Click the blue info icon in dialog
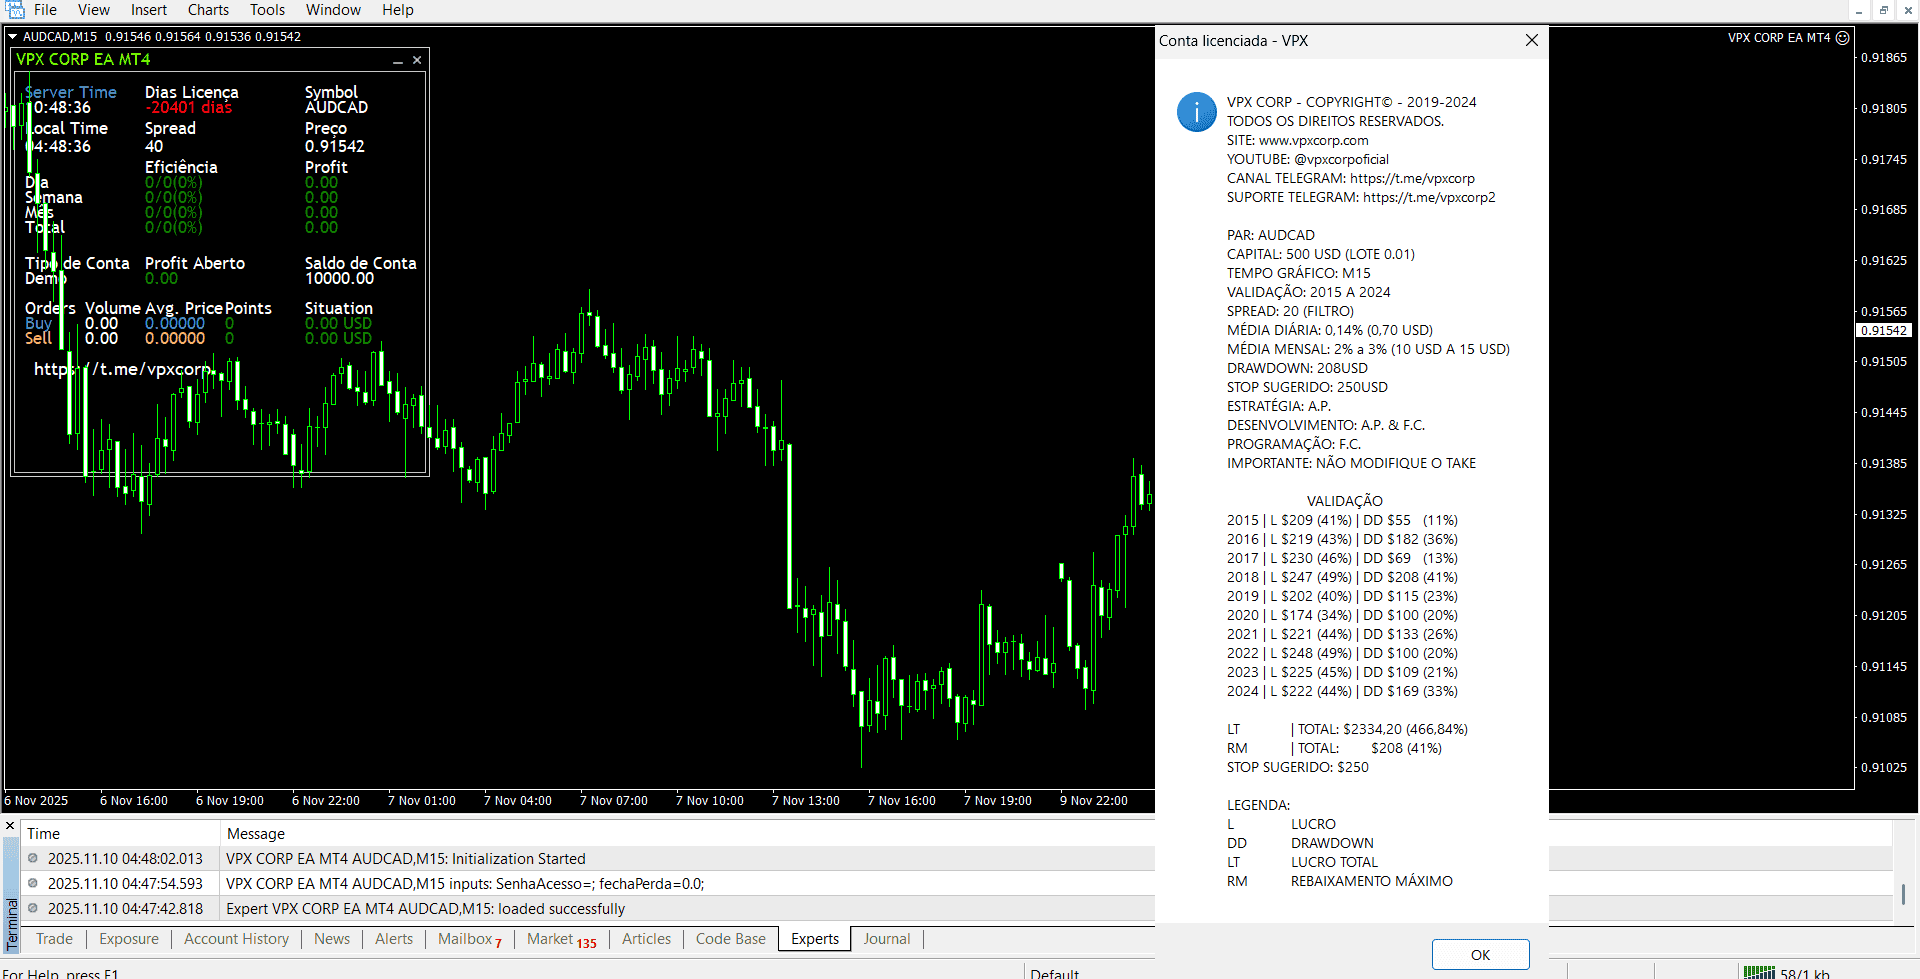Viewport: 1920px width, 979px height. coord(1196,112)
